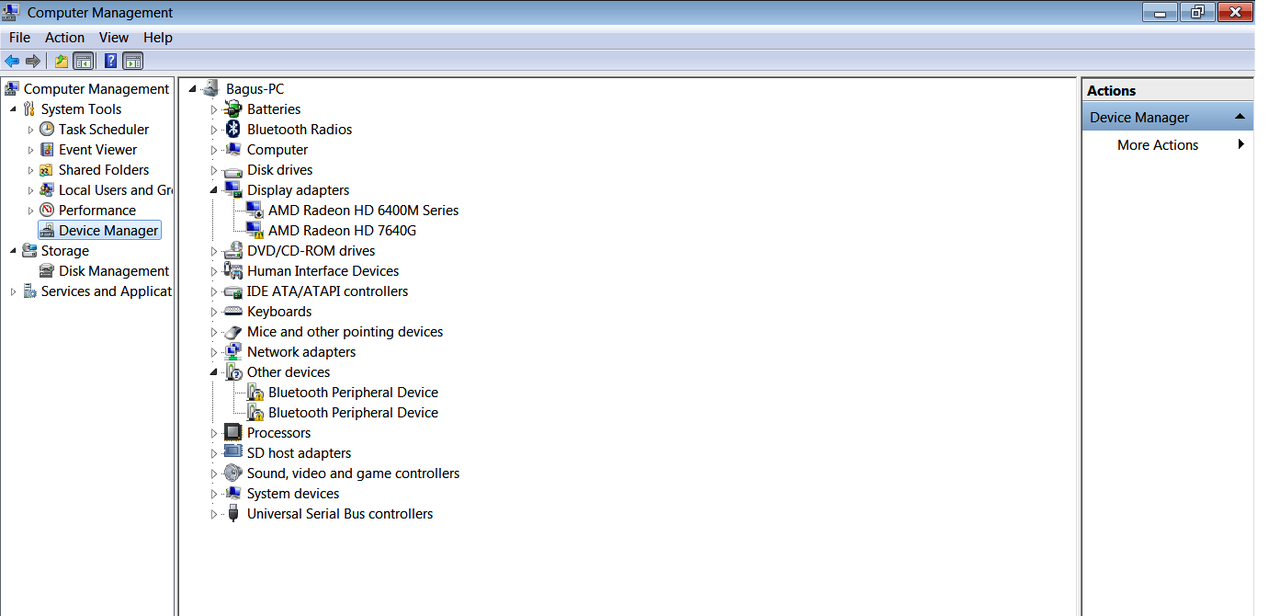
Task: Select first Bluetooth Peripheral Device
Action: tap(353, 392)
